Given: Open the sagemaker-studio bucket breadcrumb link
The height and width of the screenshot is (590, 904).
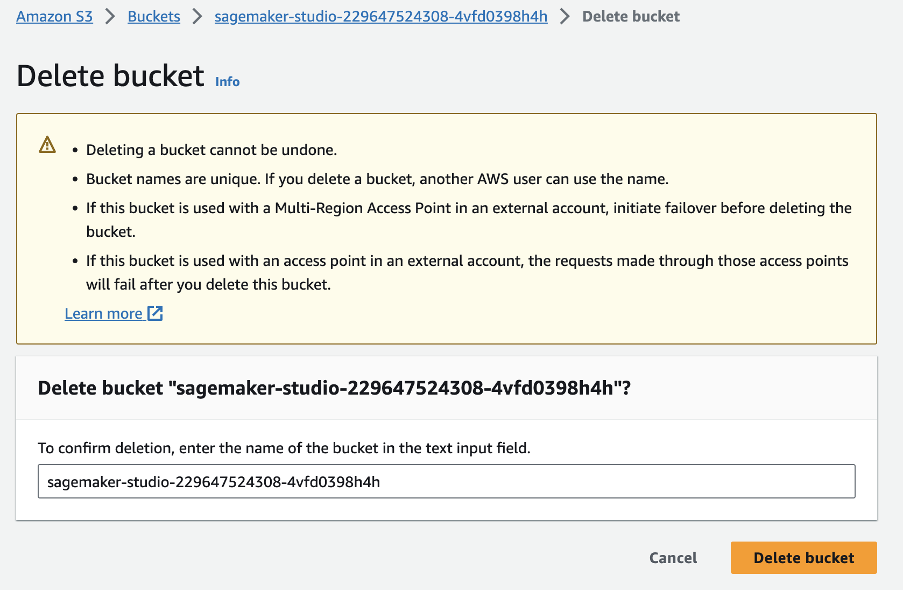Looking at the screenshot, I should click(x=381, y=16).
